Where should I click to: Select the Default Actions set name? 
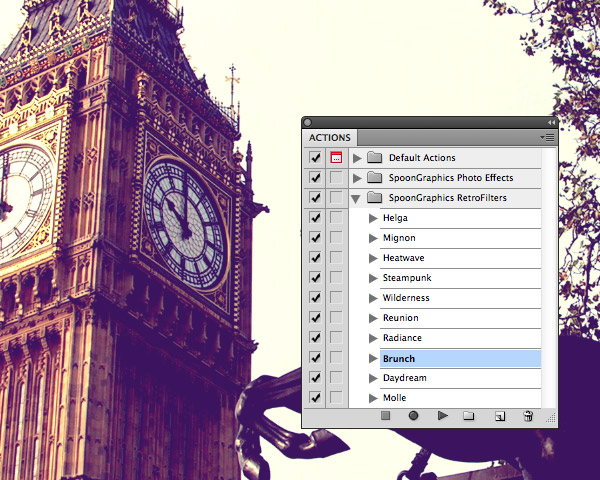(x=422, y=158)
